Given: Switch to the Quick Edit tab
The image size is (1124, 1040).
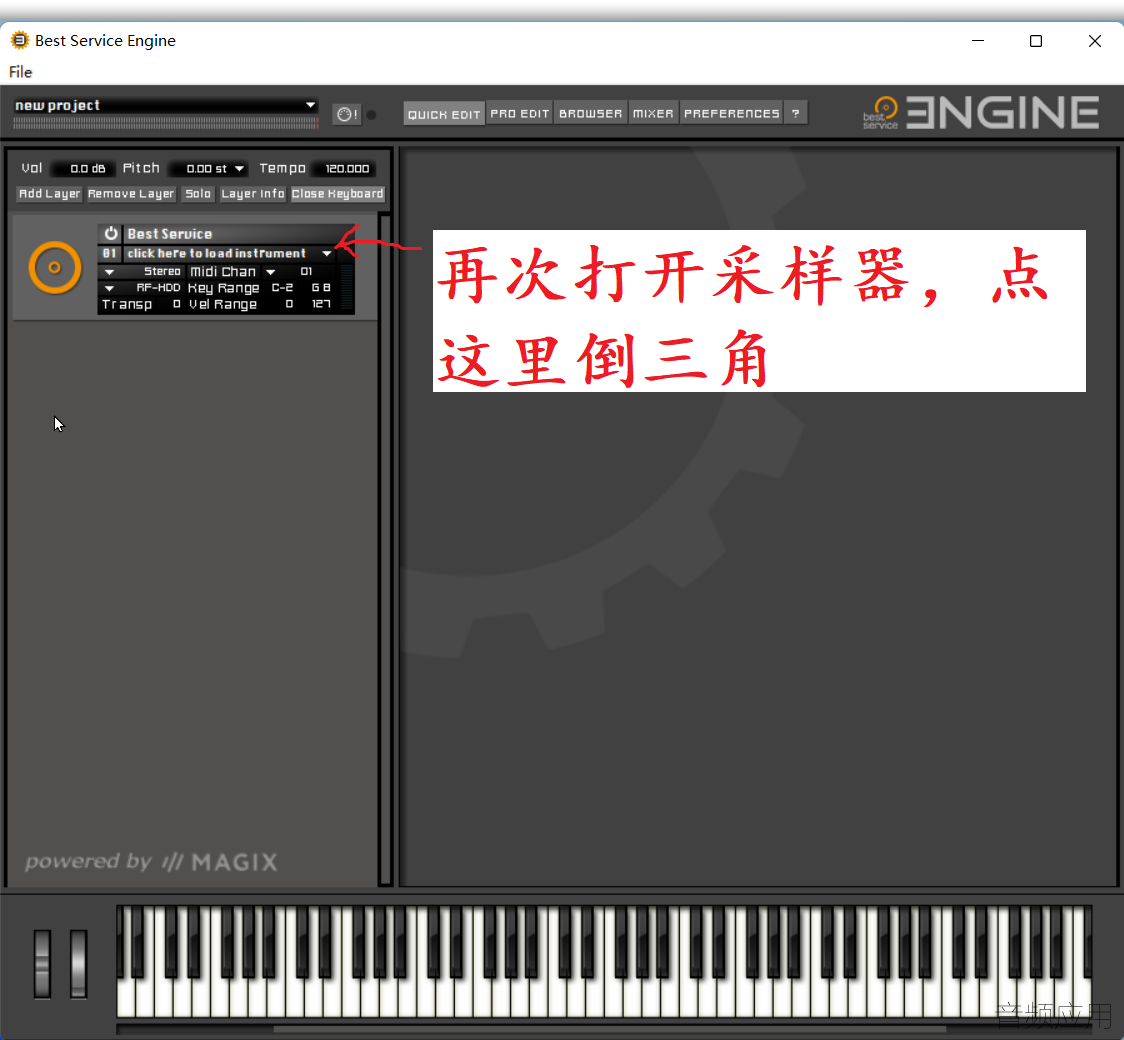Looking at the screenshot, I should click(444, 114).
